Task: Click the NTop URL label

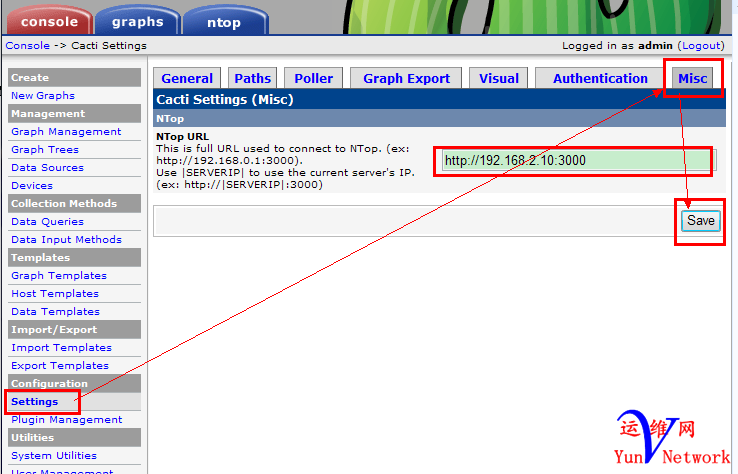Action: pos(182,137)
